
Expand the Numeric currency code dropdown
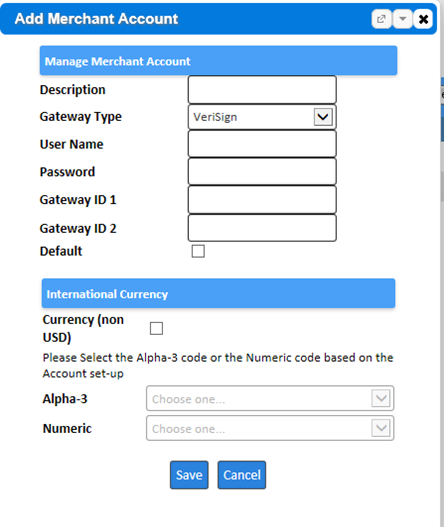pos(381,428)
